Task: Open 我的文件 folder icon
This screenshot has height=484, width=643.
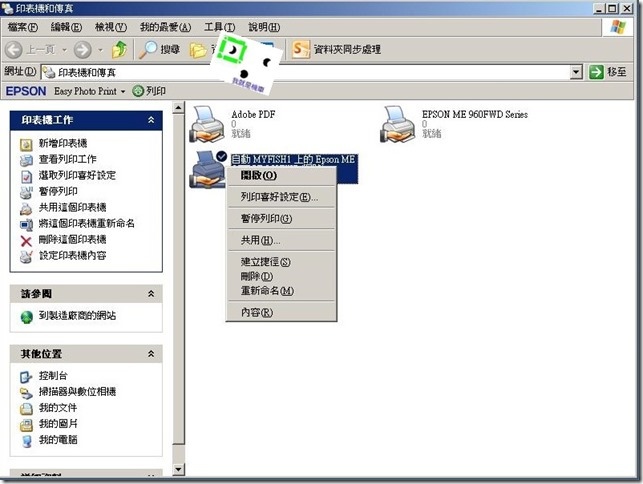Action: tap(26, 409)
